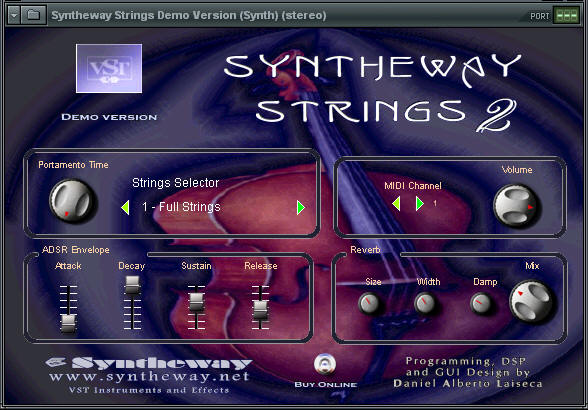Increase MIDI Channel with right arrow
Viewport: 588px width, 410px height.
click(x=420, y=203)
